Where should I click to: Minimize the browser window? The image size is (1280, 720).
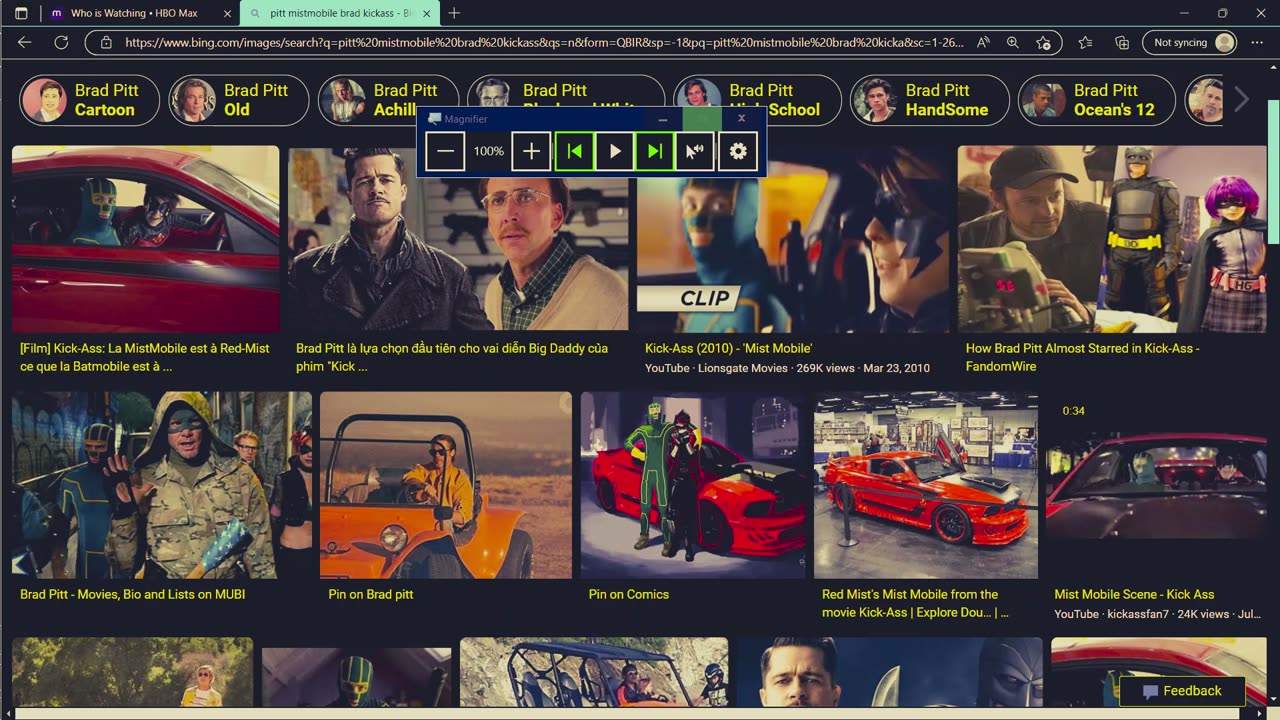[1184, 13]
